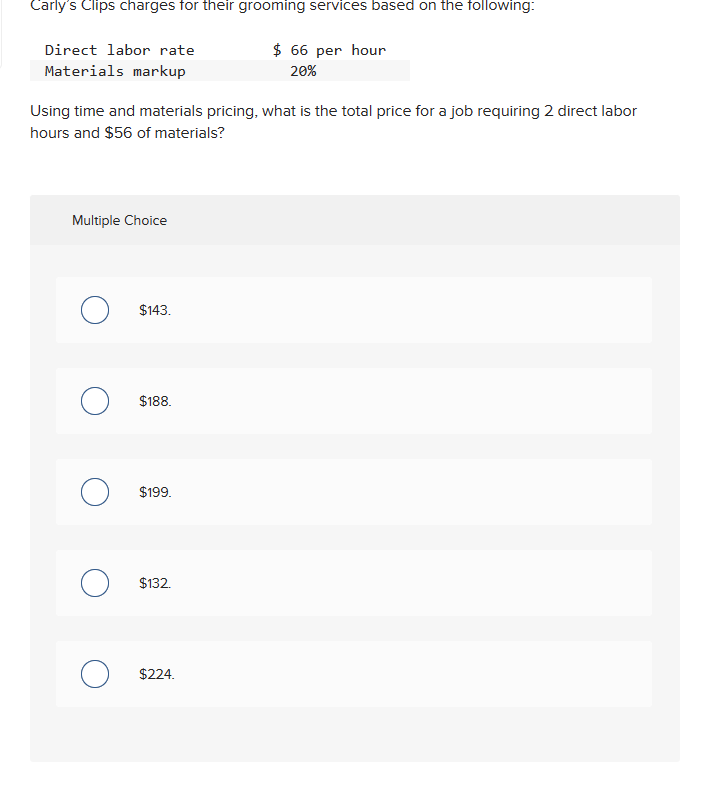Click the $224 answer text label
This screenshot has width=701, height=809.
tap(155, 674)
